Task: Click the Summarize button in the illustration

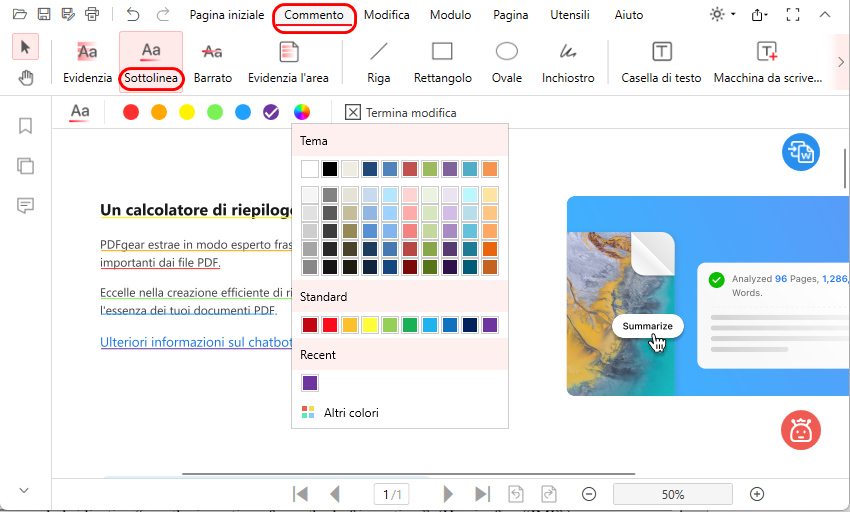Action: [x=647, y=326]
